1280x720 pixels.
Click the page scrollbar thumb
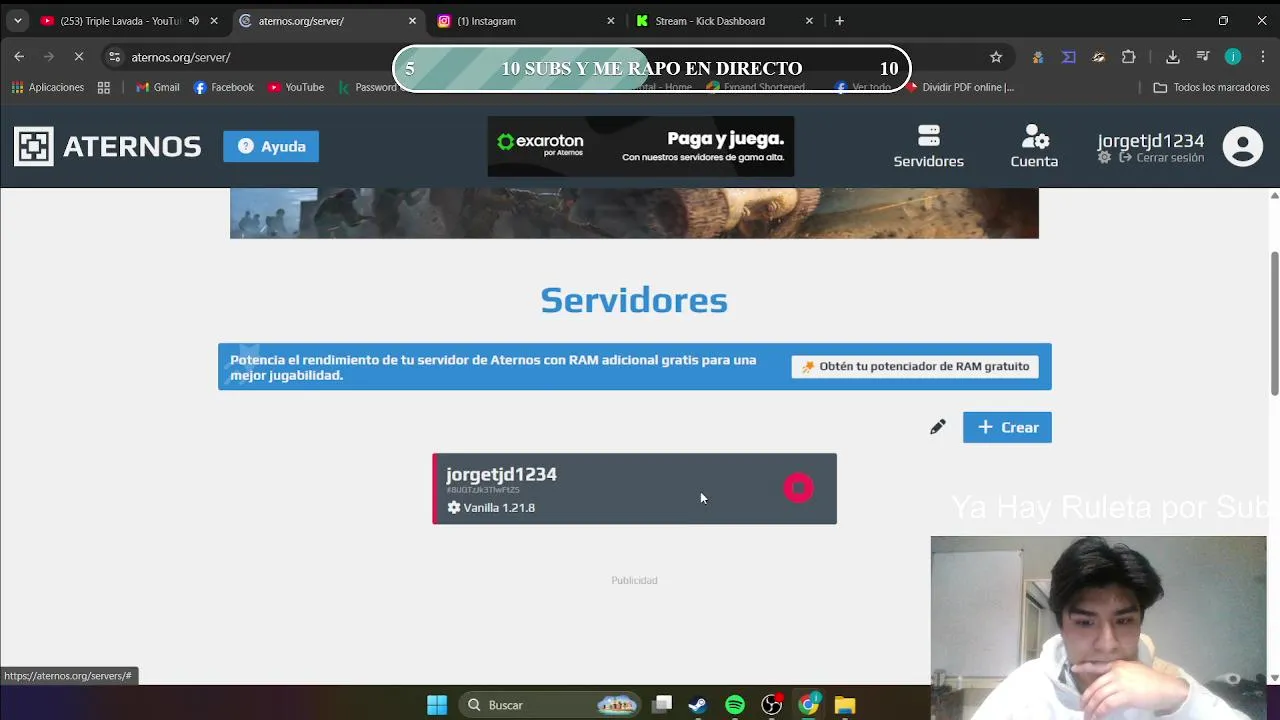click(1274, 322)
